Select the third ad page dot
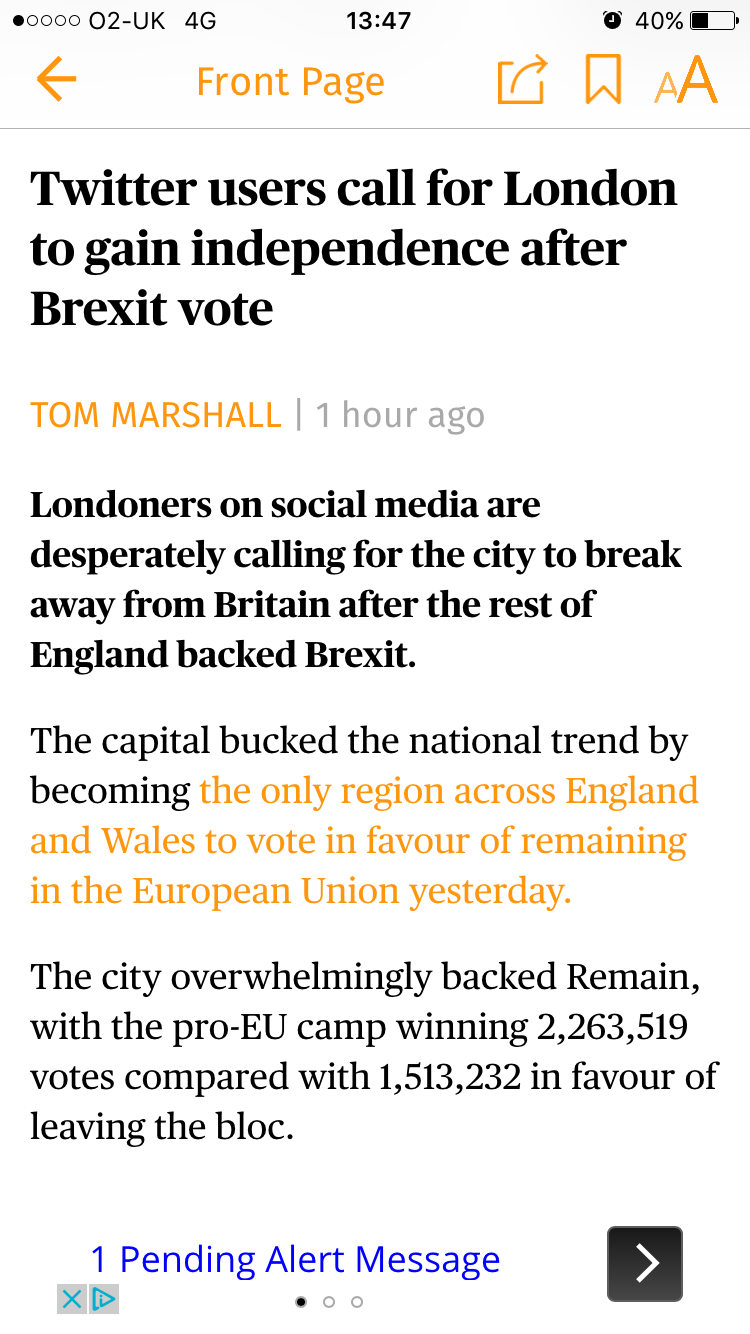This screenshot has width=750, height=1334. pos(357,1301)
